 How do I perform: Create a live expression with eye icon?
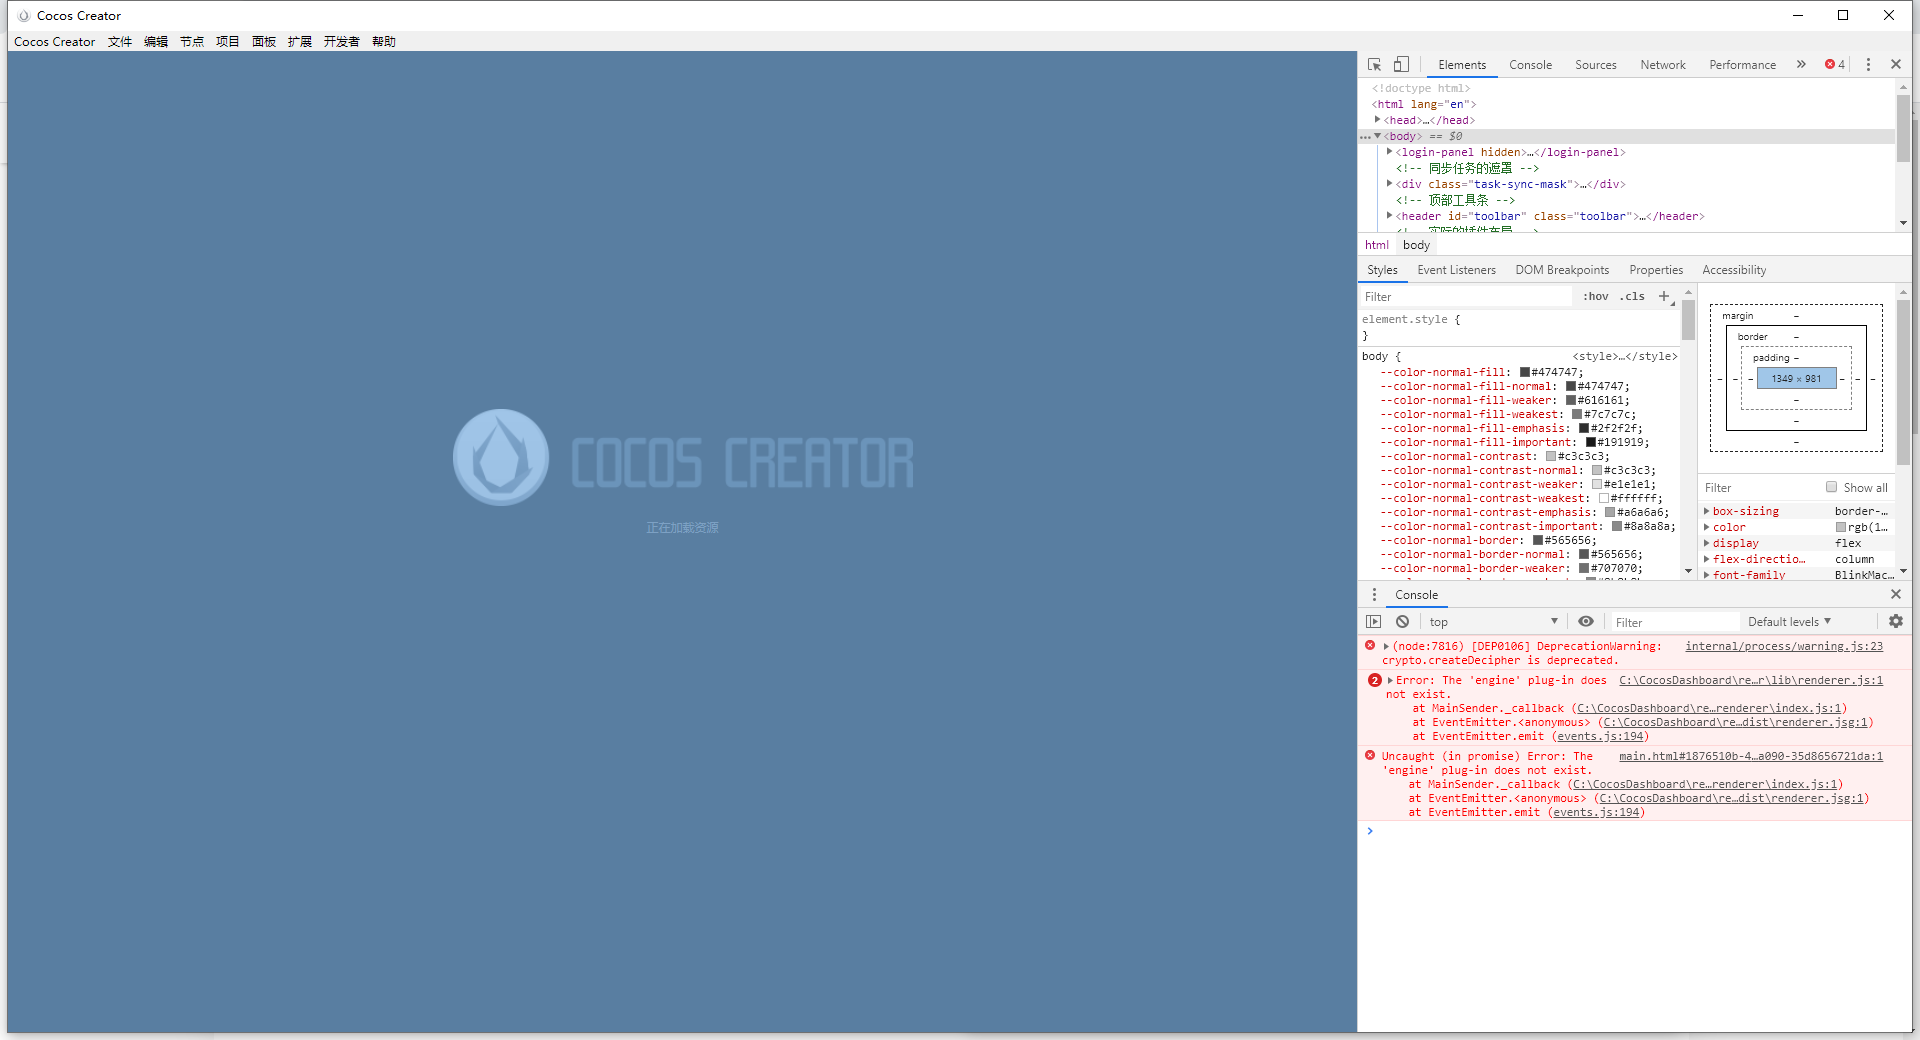pos(1586,621)
